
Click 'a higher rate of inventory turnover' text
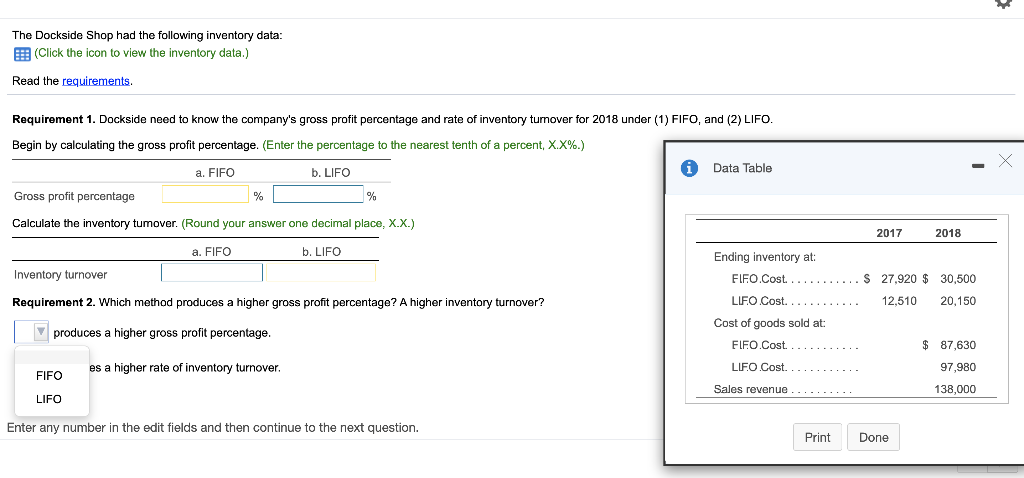[191, 368]
